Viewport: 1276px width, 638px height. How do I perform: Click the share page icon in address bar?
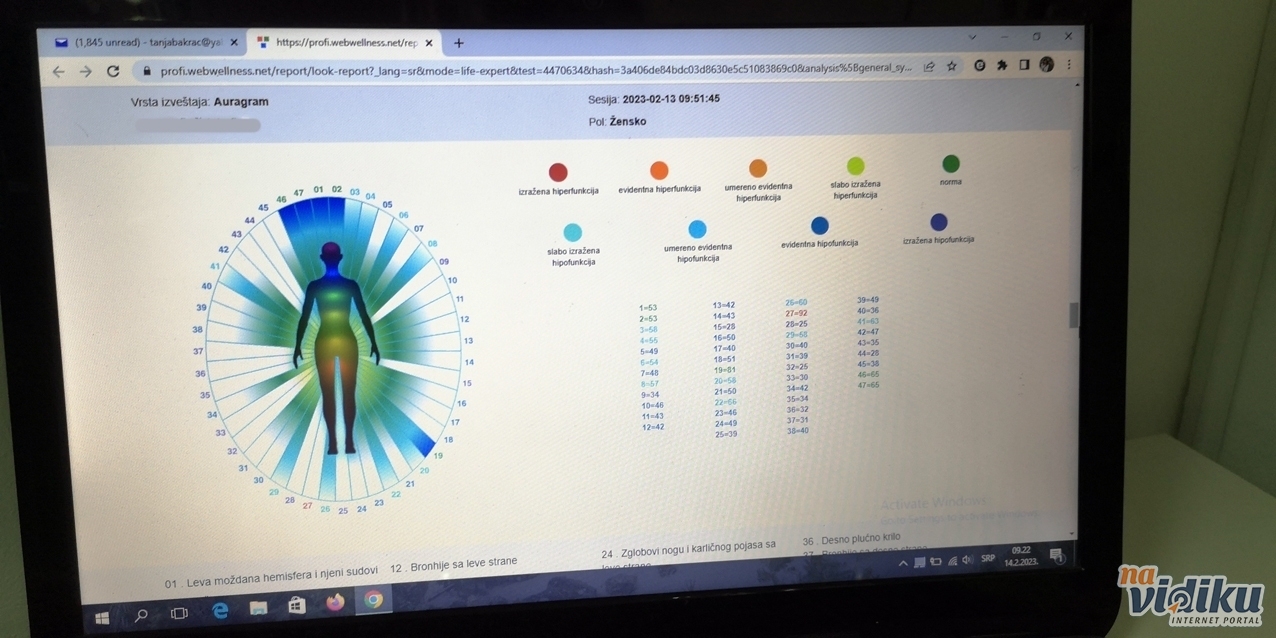click(x=929, y=67)
